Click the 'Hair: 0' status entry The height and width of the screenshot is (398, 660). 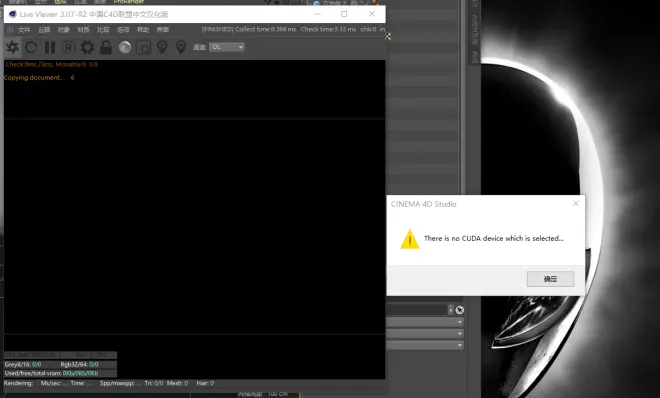[x=205, y=383]
